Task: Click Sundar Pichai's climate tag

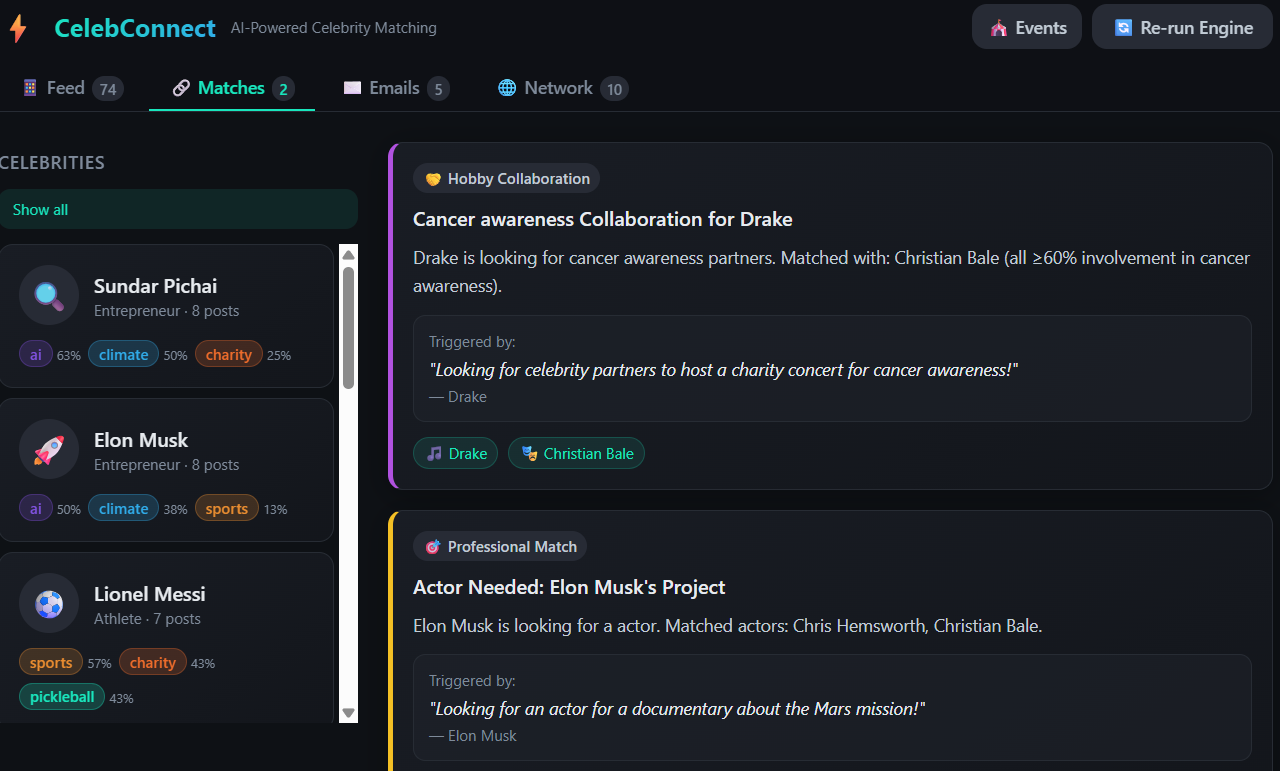Action: (x=123, y=355)
